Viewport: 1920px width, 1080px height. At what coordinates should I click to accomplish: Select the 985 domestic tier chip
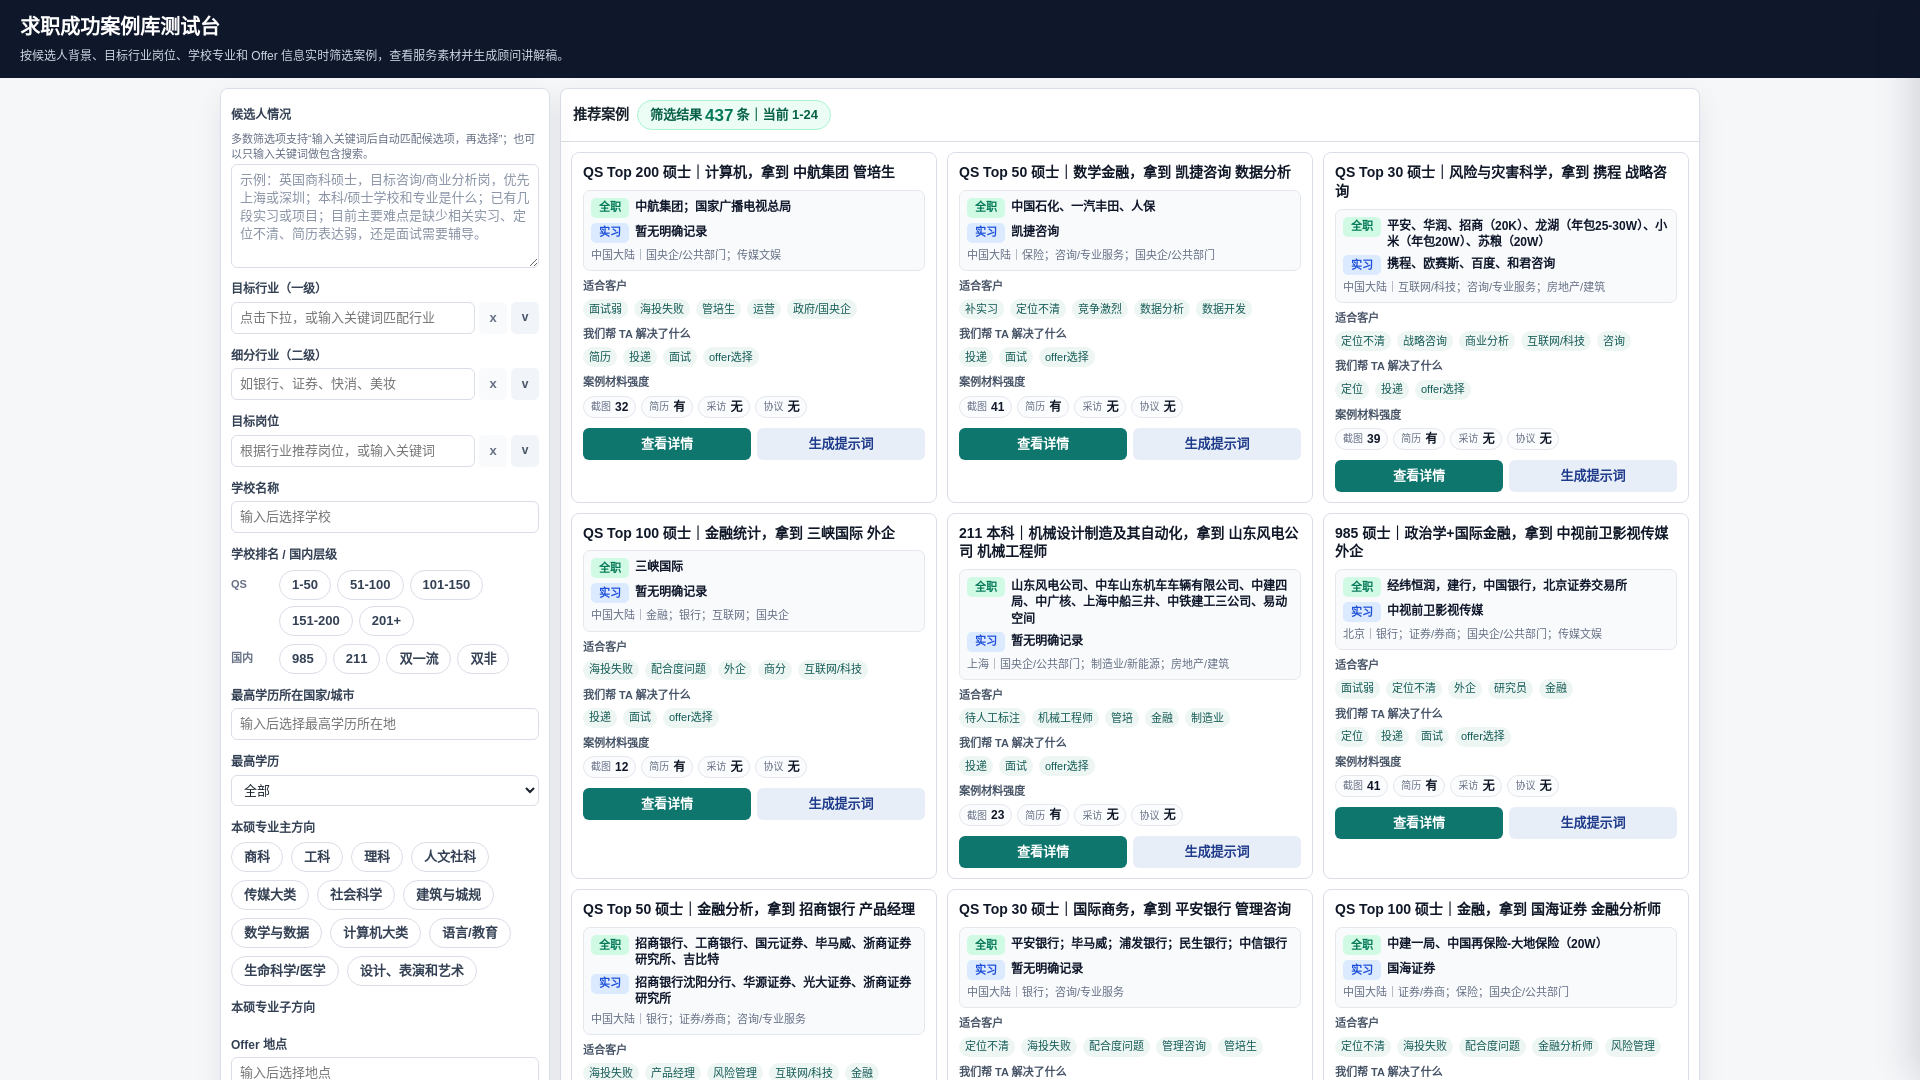click(303, 659)
